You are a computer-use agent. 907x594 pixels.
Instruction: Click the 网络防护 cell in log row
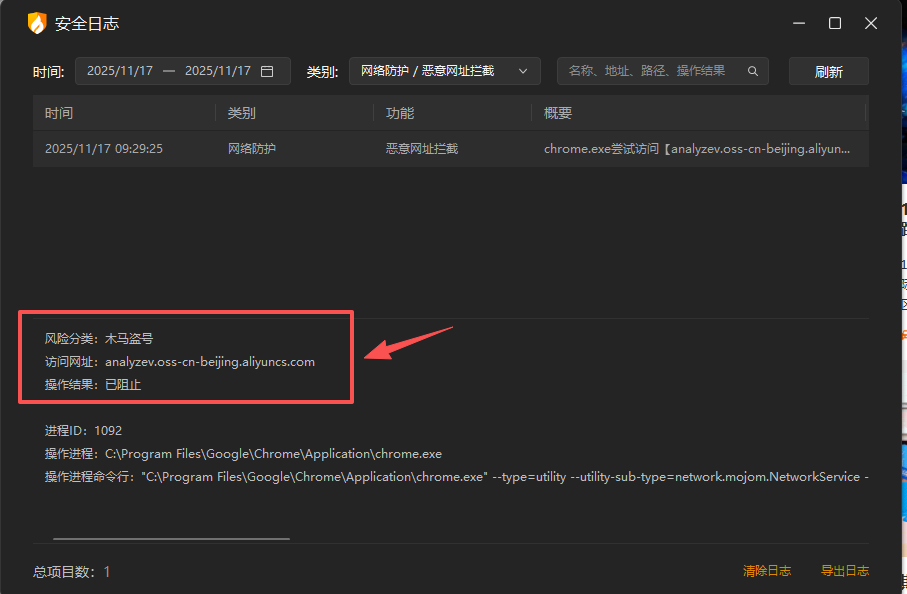[252, 149]
